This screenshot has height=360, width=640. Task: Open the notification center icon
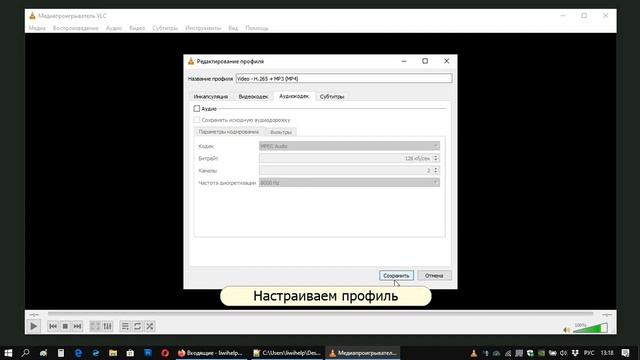(x=625, y=353)
